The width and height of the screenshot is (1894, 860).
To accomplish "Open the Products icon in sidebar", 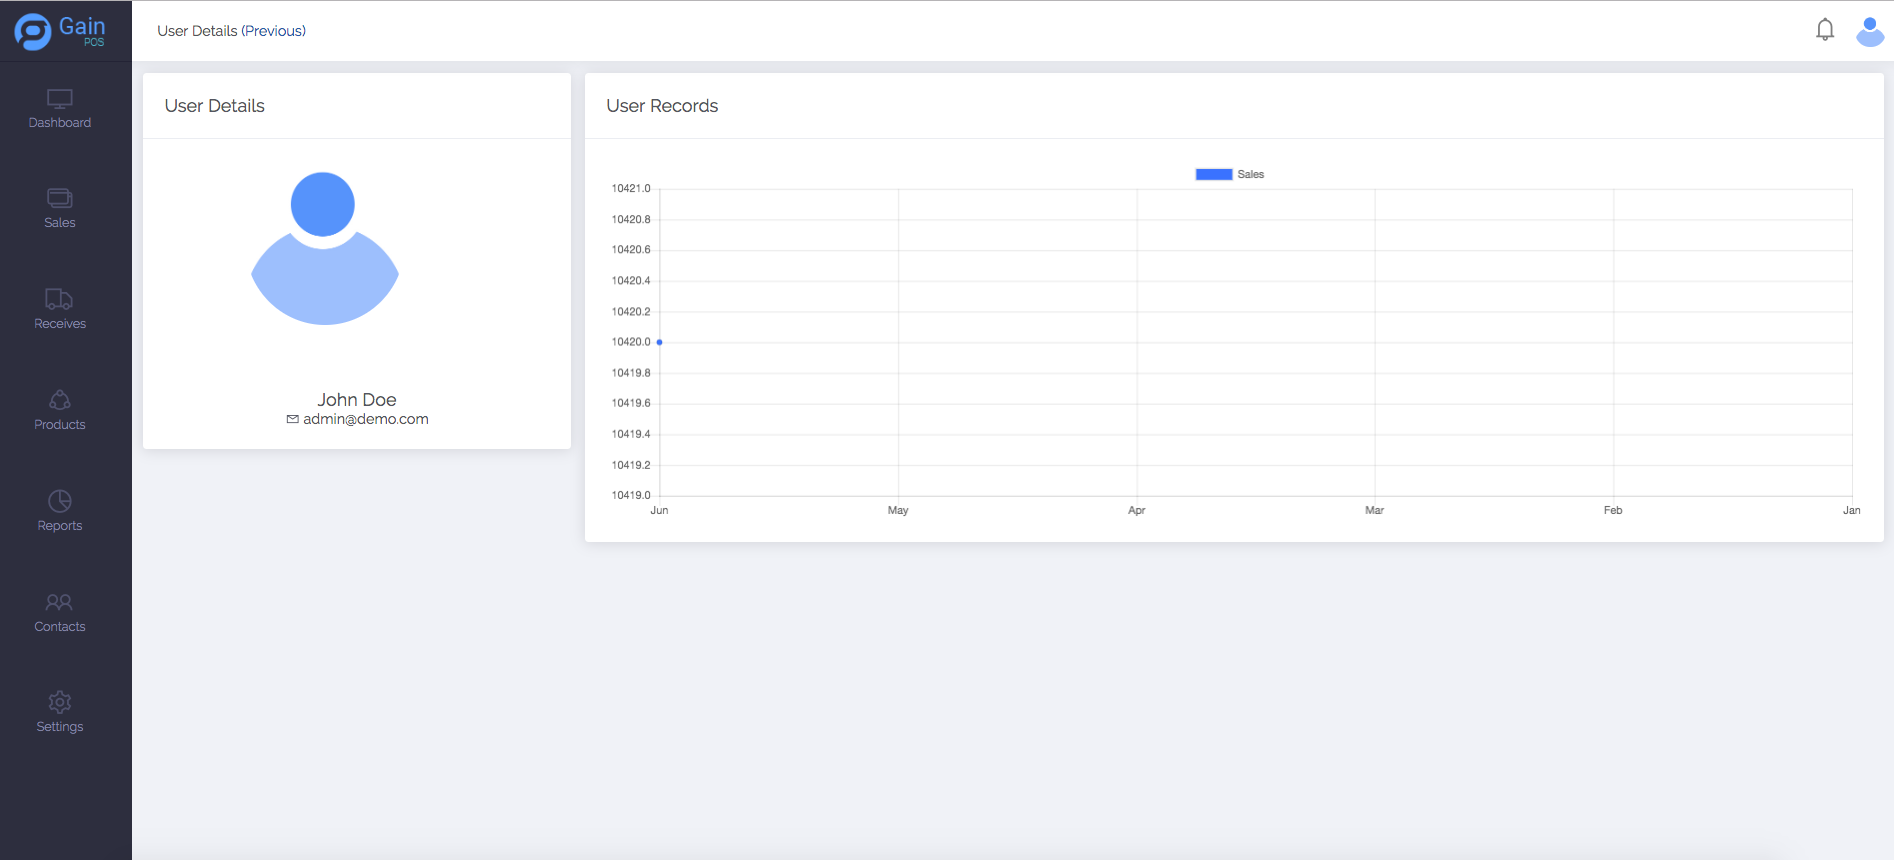I will click(60, 400).
